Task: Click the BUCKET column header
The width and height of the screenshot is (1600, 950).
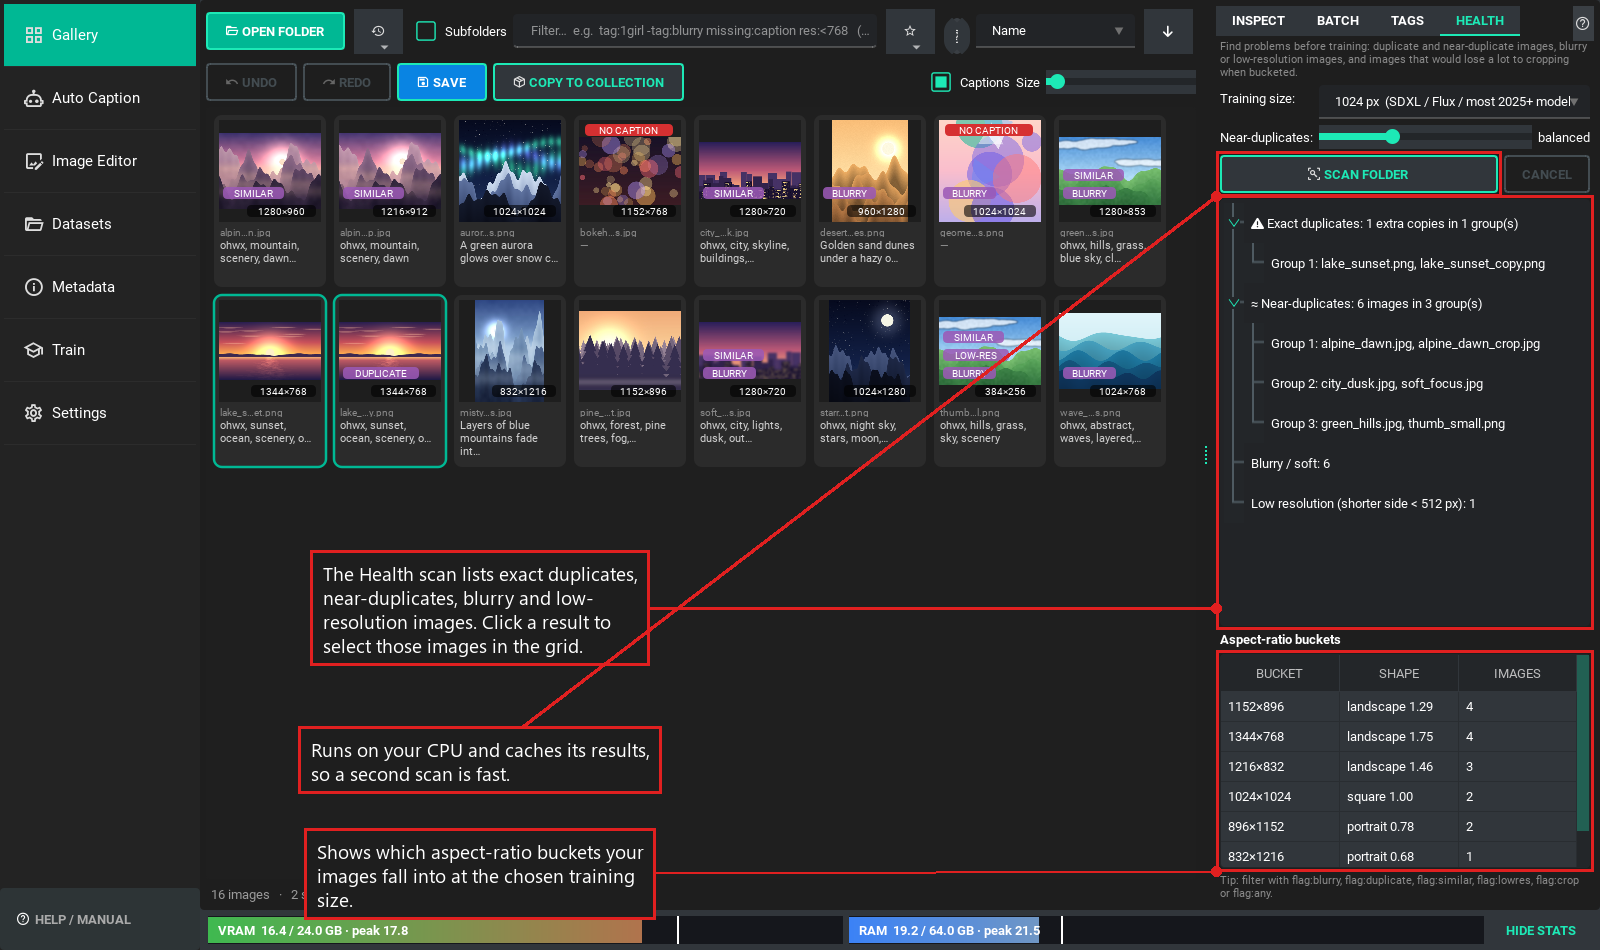Action: [x=1279, y=674]
